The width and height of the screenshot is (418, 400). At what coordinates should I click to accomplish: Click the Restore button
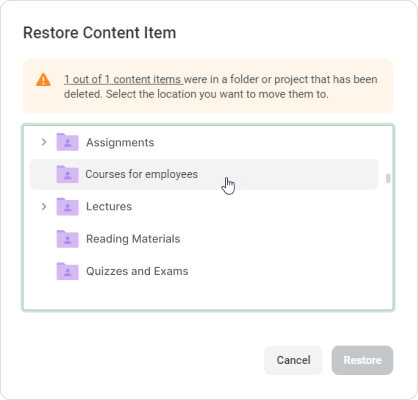point(362,360)
